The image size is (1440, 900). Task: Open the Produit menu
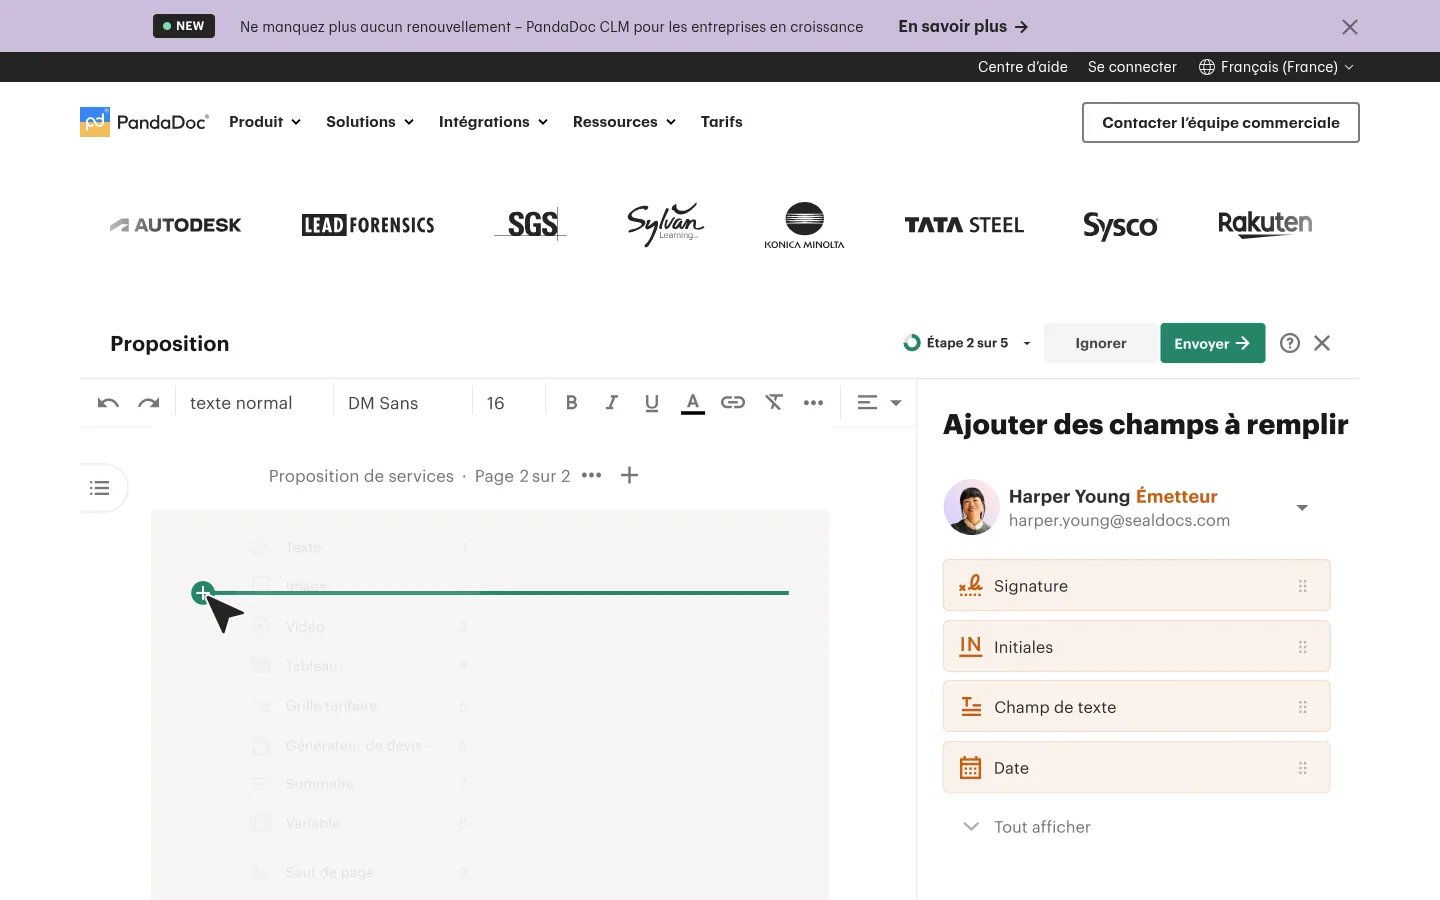pos(265,122)
